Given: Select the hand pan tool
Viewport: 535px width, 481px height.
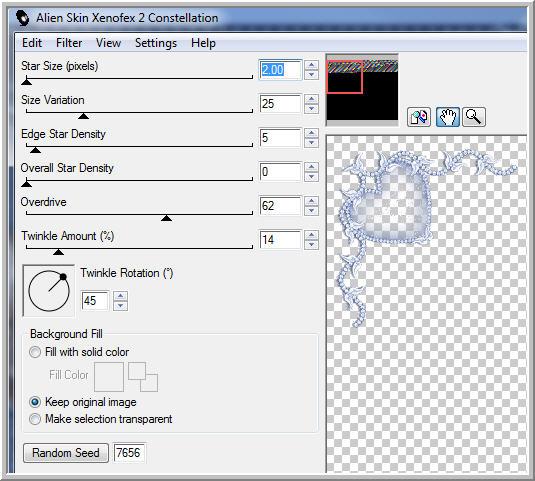Looking at the screenshot, I should (448, 117).
